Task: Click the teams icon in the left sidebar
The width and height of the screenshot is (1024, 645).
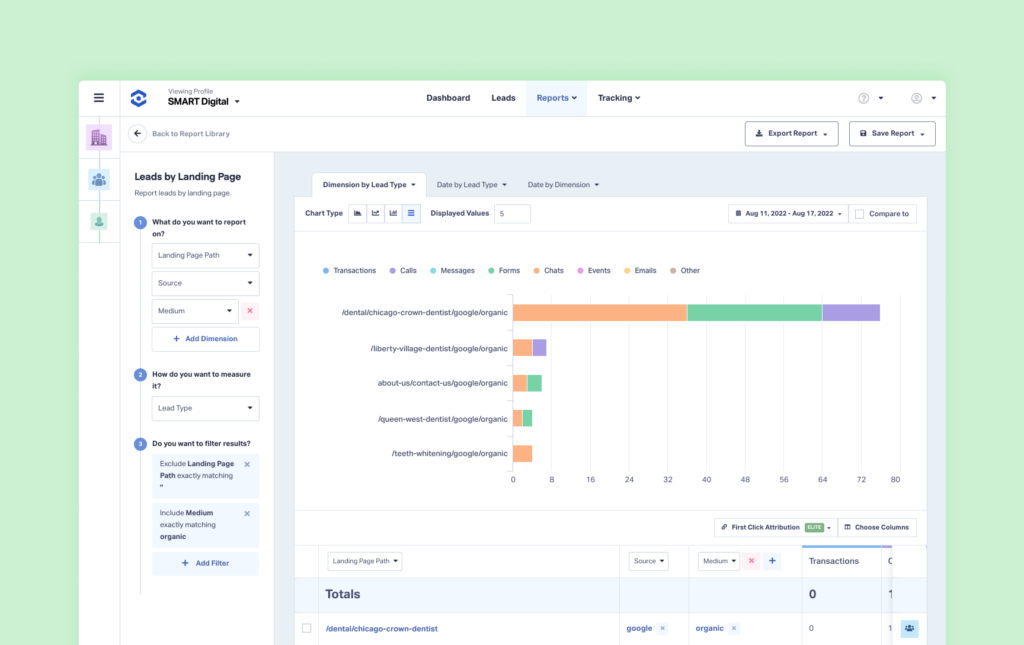Action: [x=99, y=181]
